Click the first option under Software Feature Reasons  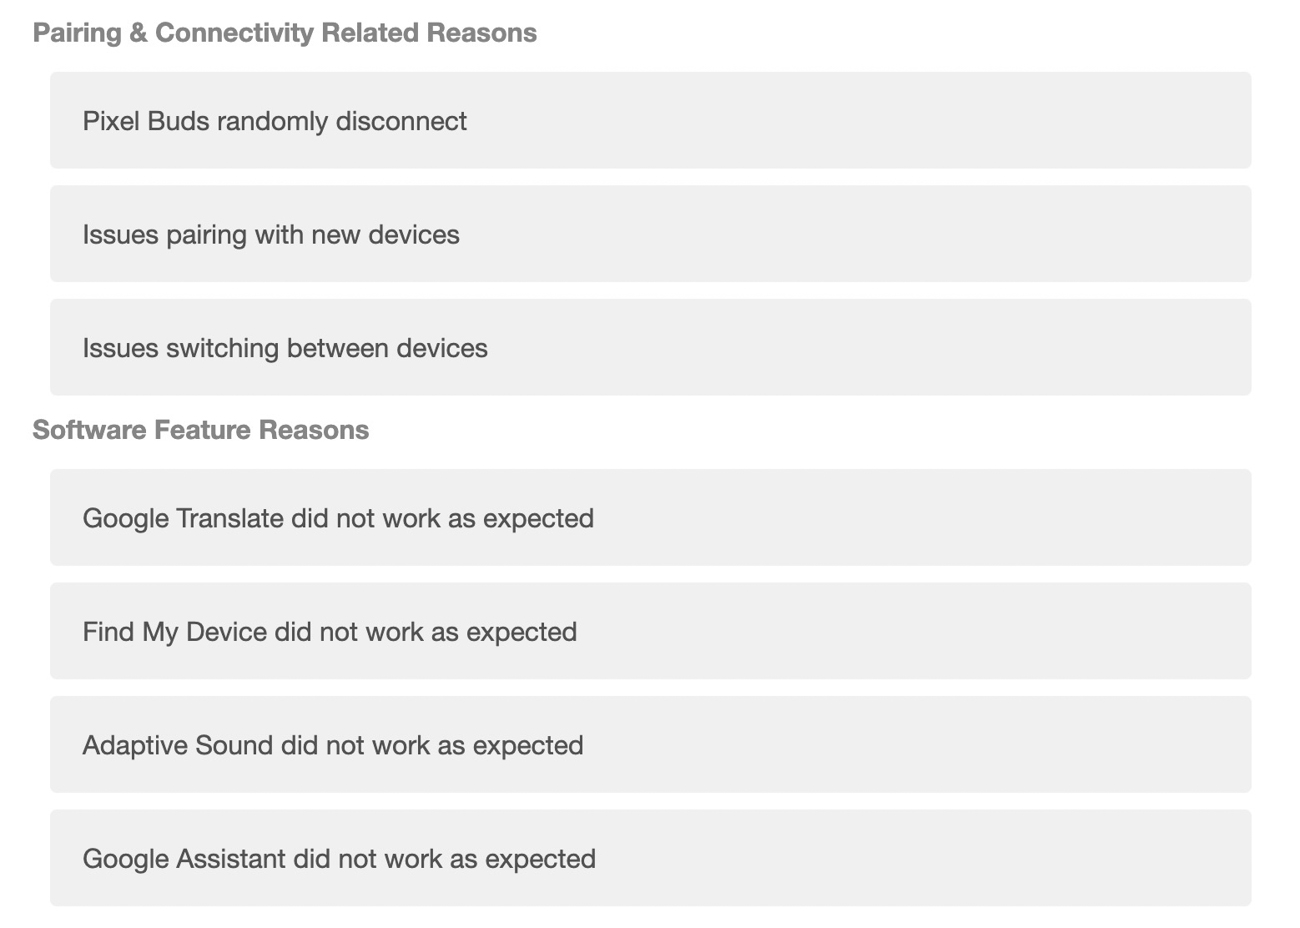[x=650, y=518]
